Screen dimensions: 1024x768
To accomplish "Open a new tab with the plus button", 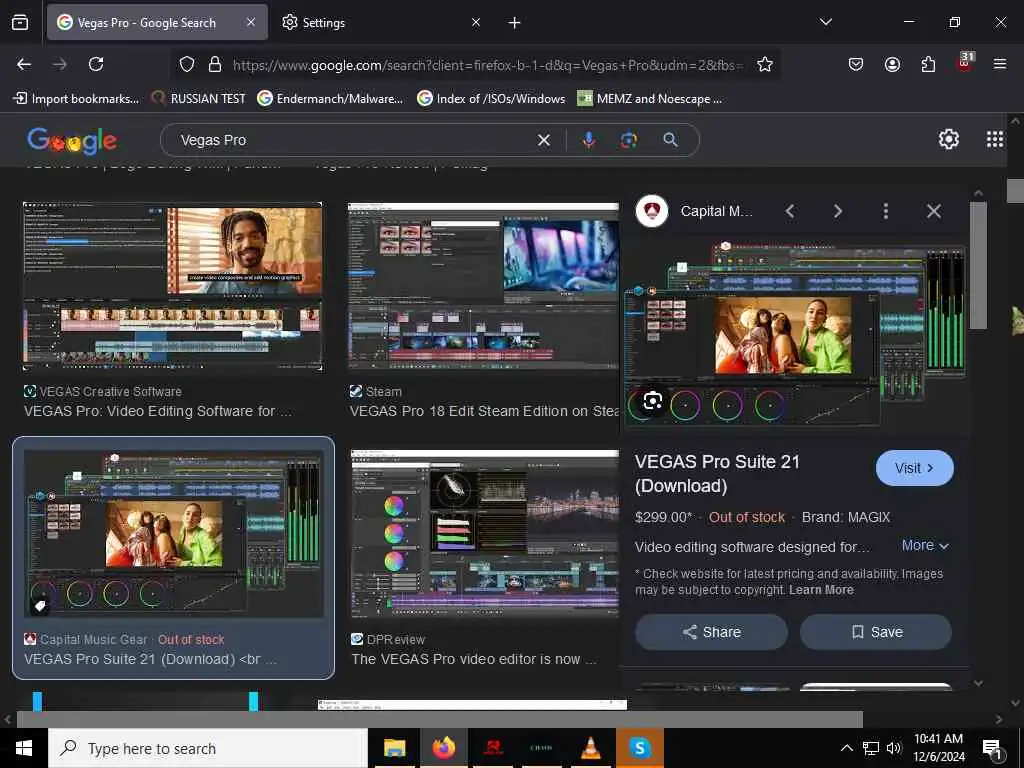I will pos(515,23).
